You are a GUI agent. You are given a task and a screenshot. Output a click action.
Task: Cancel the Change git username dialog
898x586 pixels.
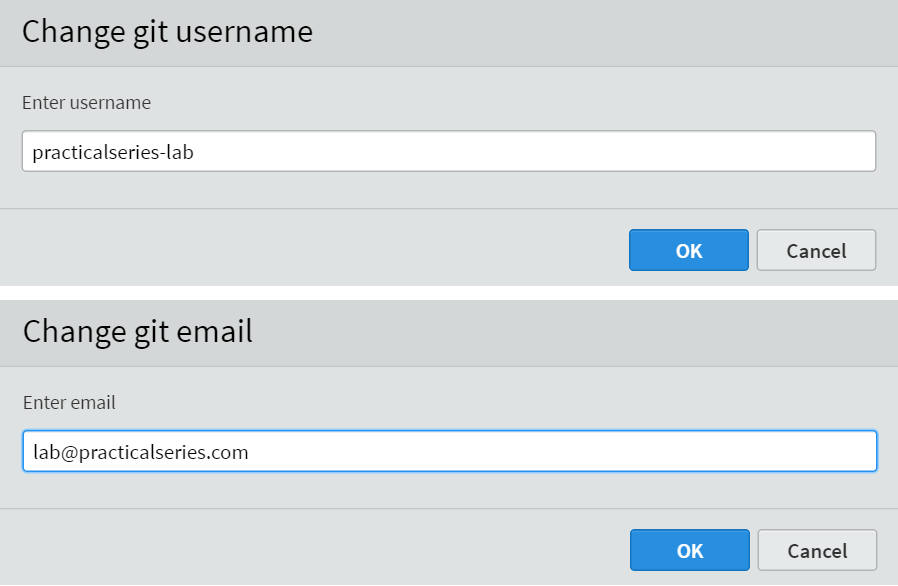point(816,250)
